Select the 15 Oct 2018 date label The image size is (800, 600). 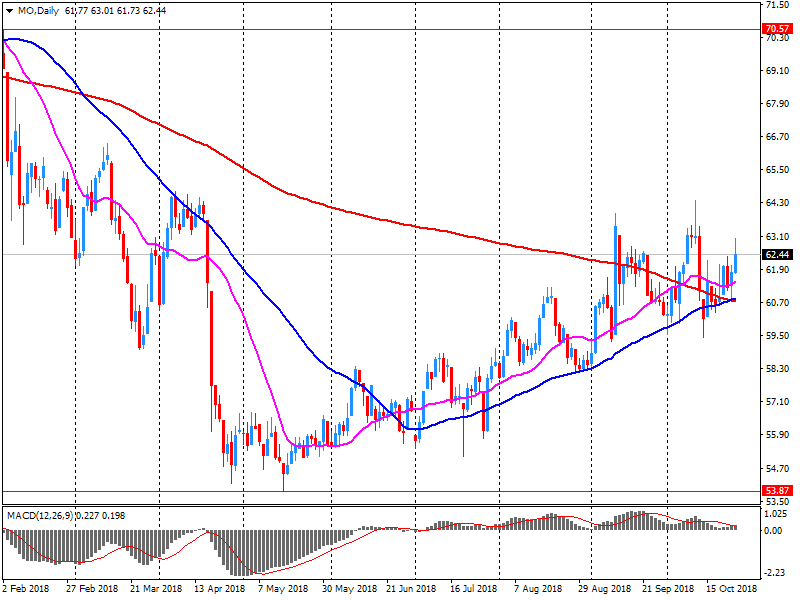pyautogui.click(x=732, y=588)
